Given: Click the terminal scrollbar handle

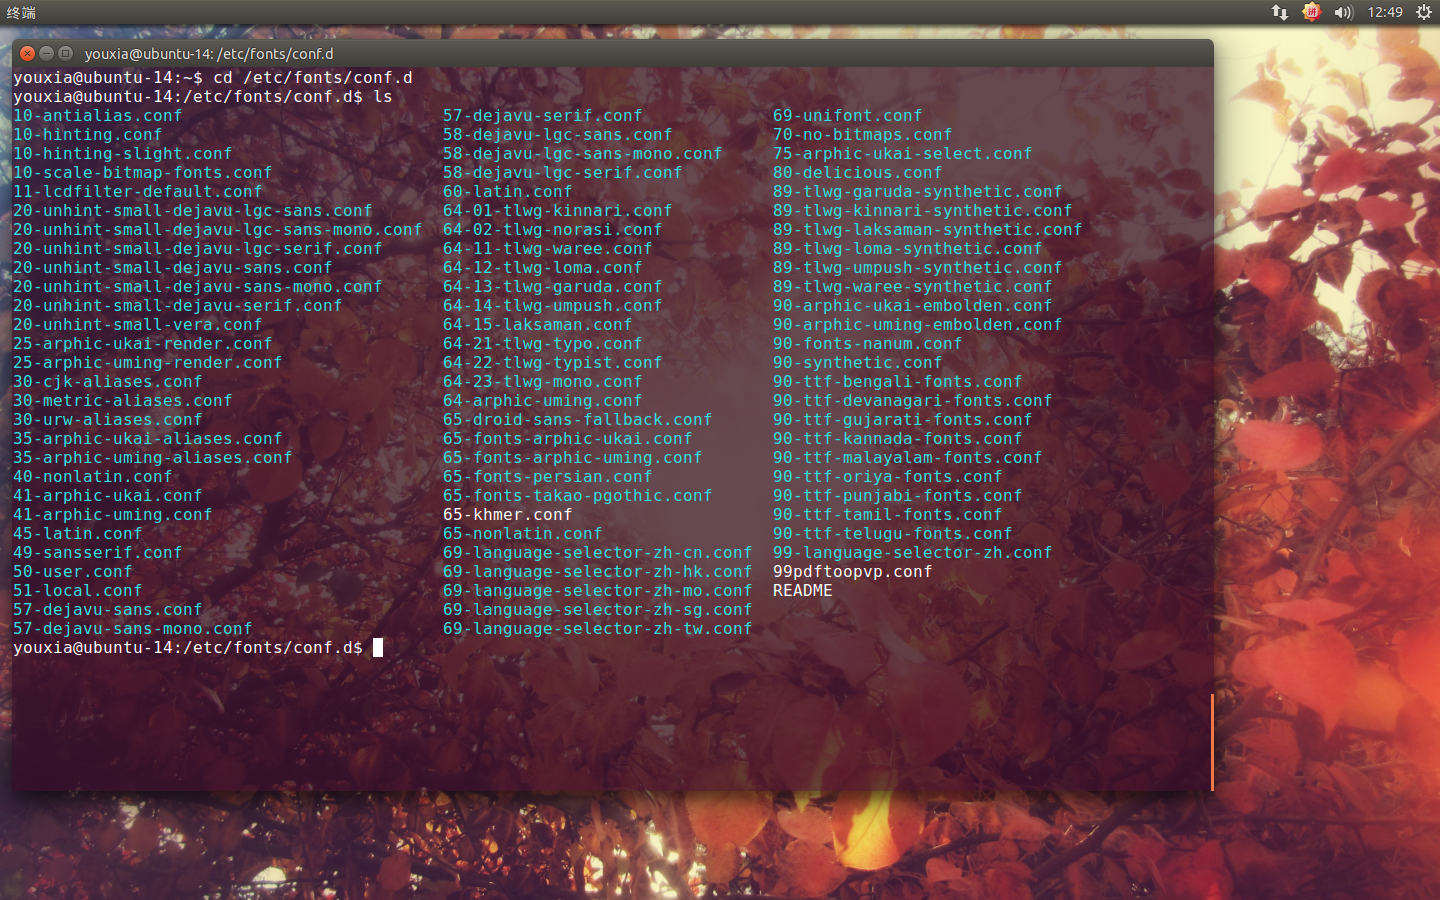Looking at the screenshot, I should click(x=1211, y=742).
